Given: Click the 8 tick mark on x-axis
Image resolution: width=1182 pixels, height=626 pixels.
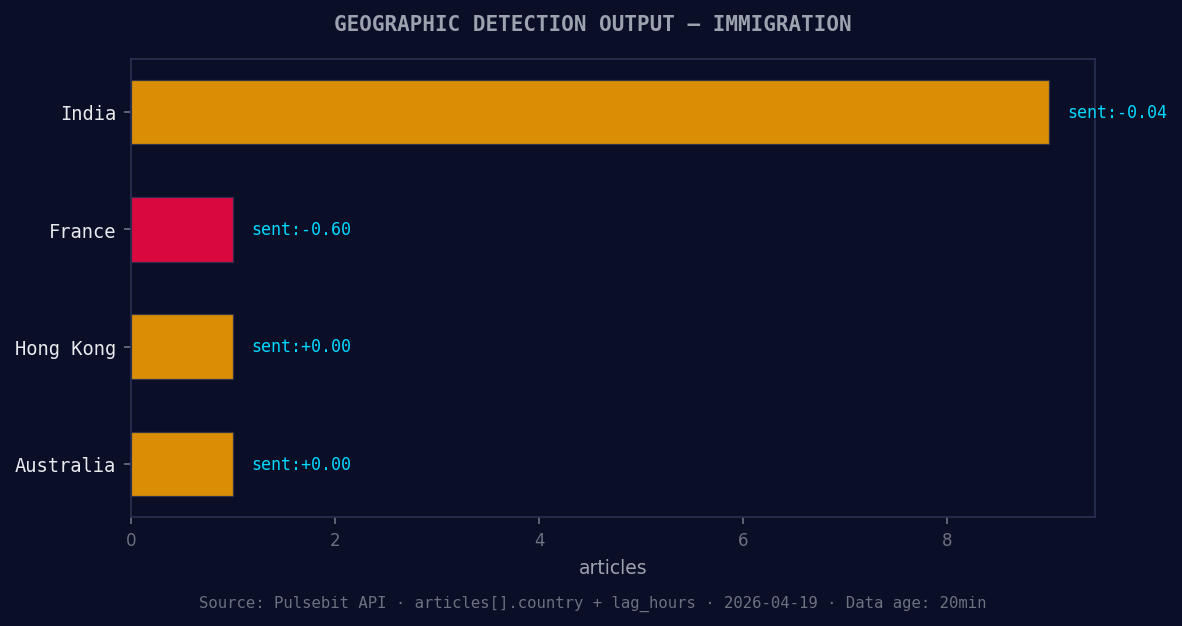Looking at the screenshot, I should point(947,539).
